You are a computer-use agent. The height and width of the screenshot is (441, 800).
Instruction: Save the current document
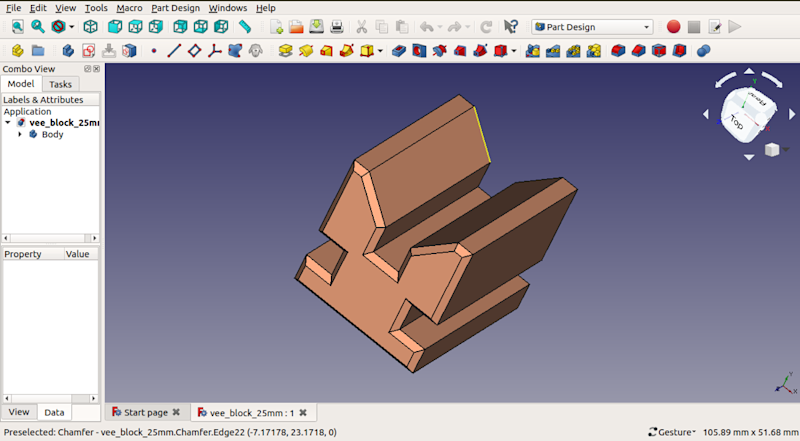[x=316, y=27]
